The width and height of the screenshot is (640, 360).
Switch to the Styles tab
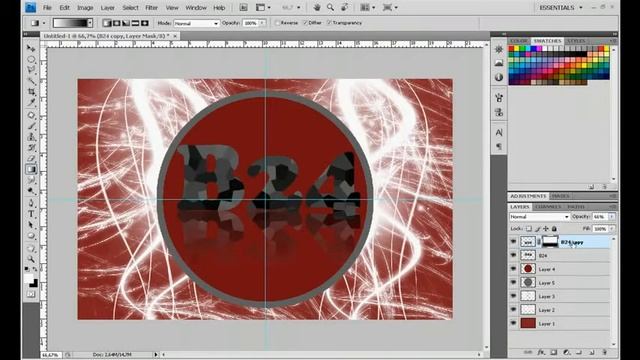point(576,41)
